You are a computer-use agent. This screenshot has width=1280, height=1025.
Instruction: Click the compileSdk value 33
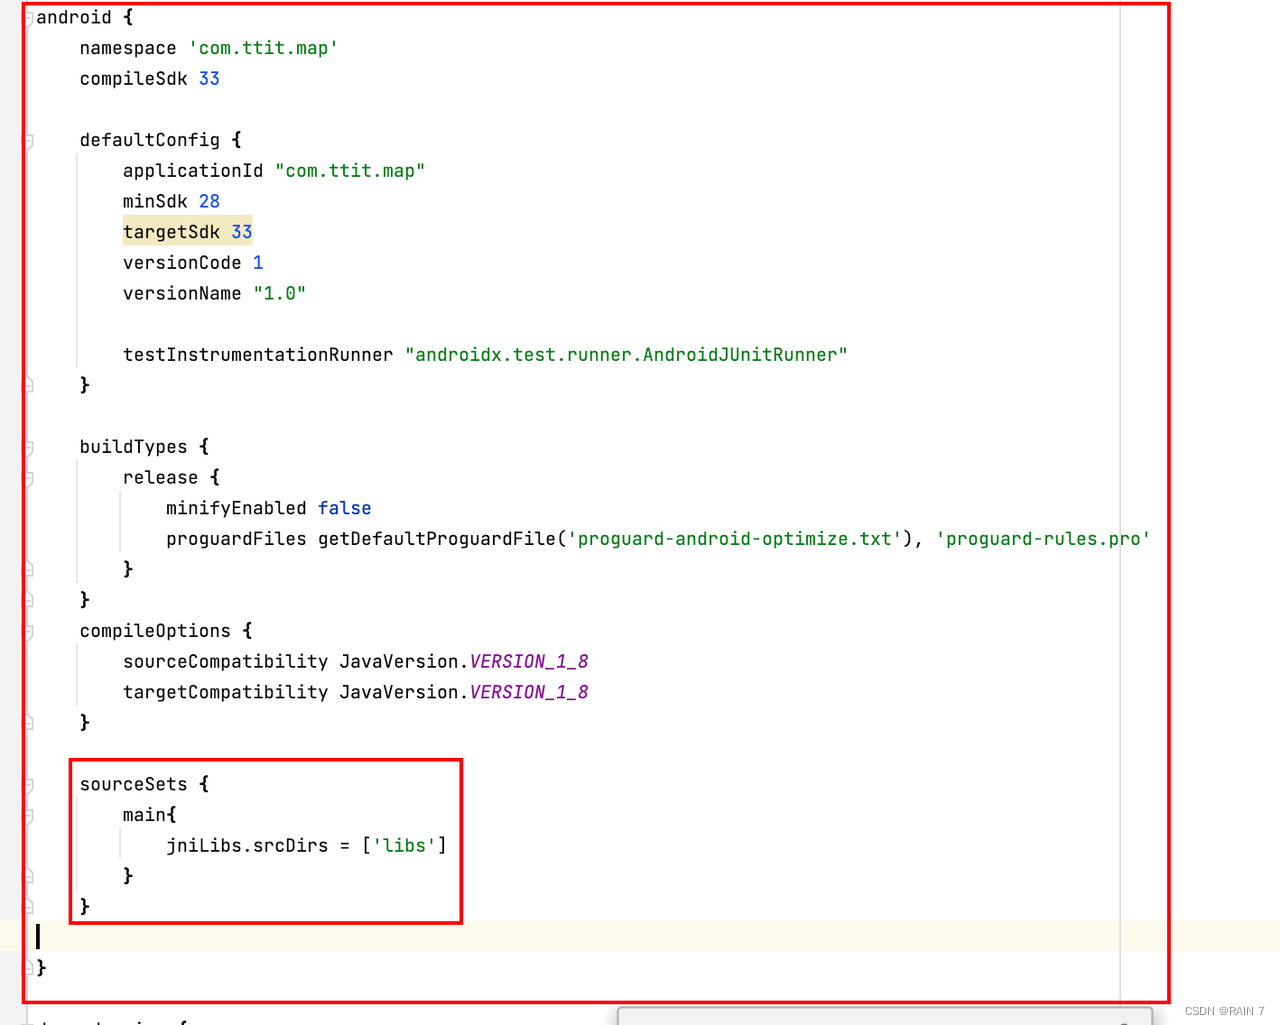point(209,79)
